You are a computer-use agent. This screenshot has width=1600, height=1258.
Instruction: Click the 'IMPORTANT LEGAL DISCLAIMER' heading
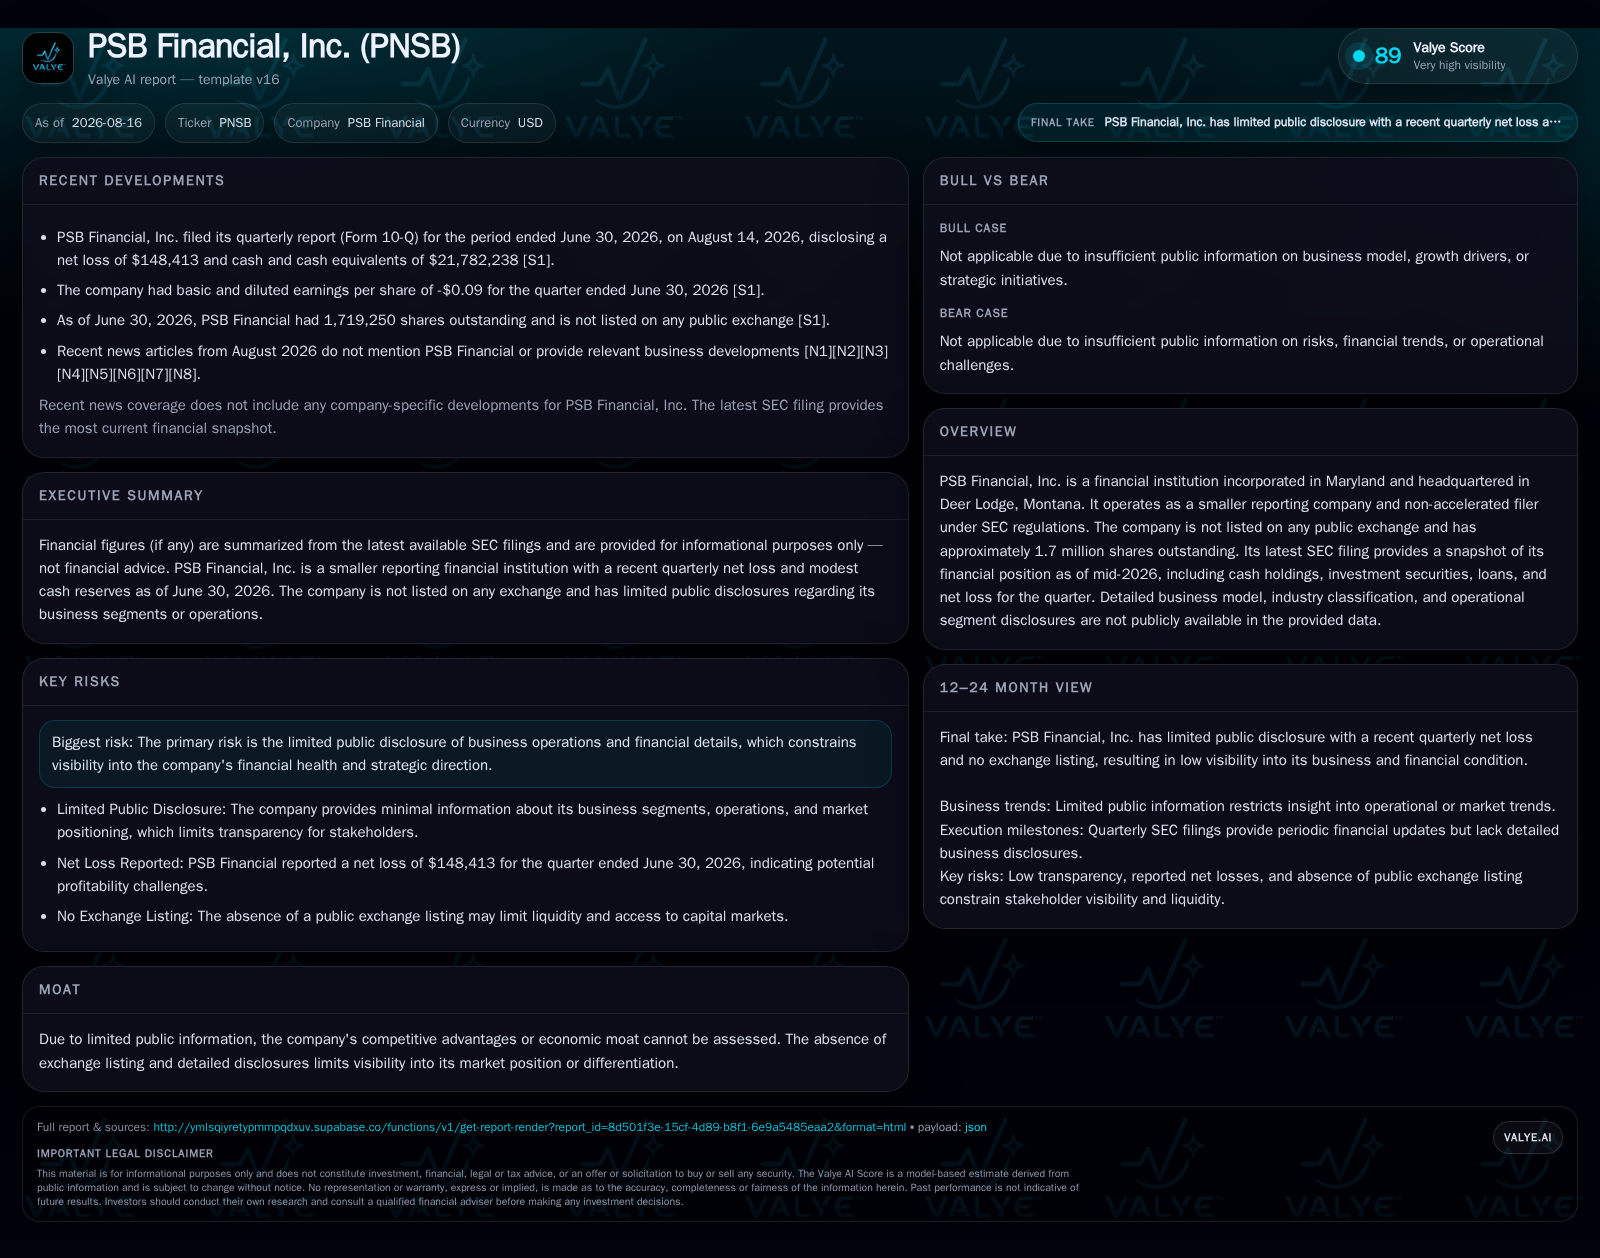click(x=125, y=1154)
